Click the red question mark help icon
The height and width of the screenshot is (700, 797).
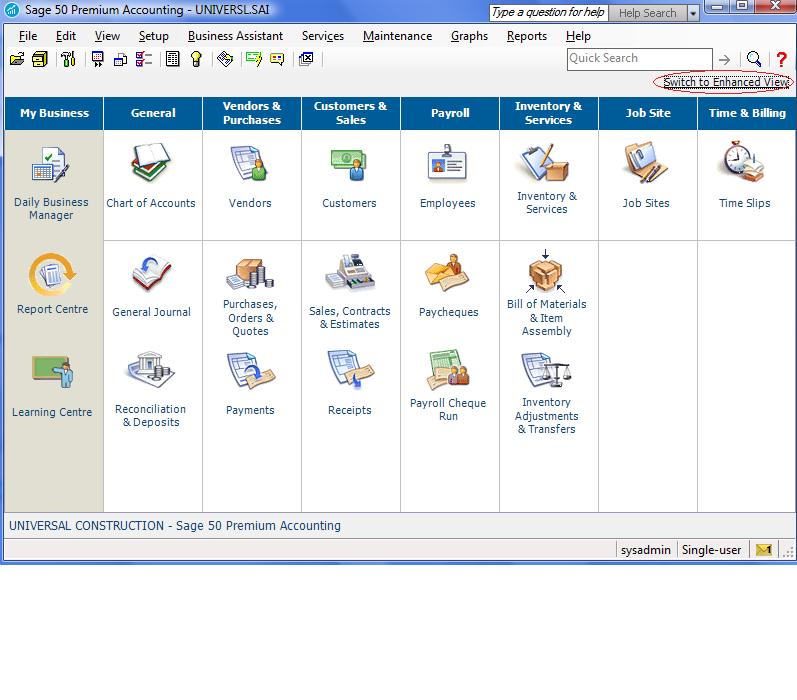tap(781, 59)
